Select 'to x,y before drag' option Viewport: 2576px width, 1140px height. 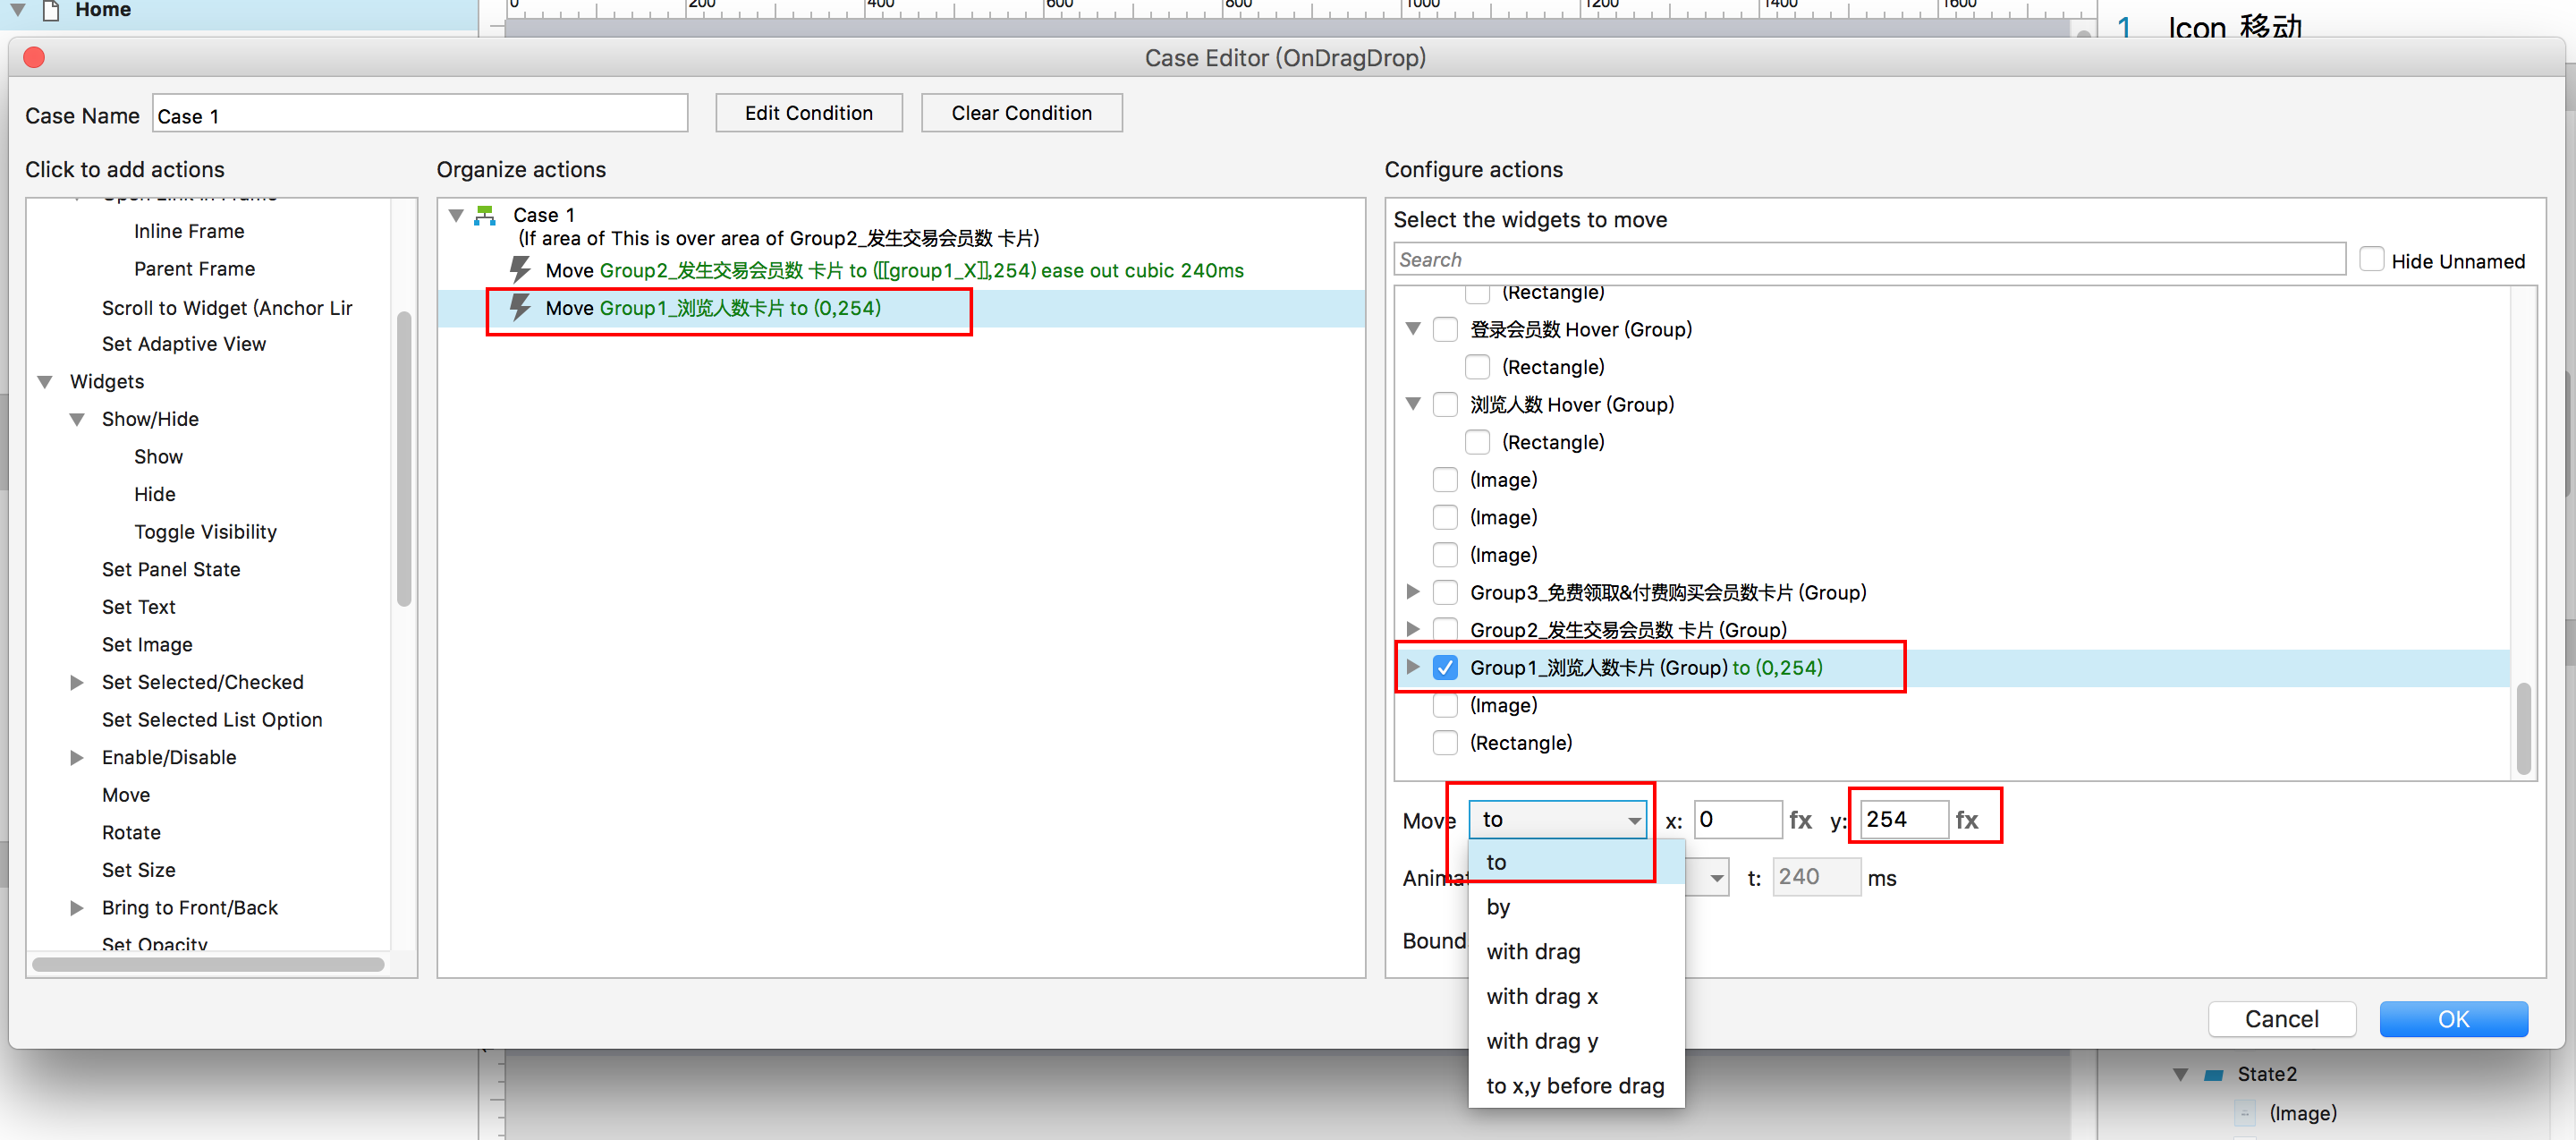1575,1085
